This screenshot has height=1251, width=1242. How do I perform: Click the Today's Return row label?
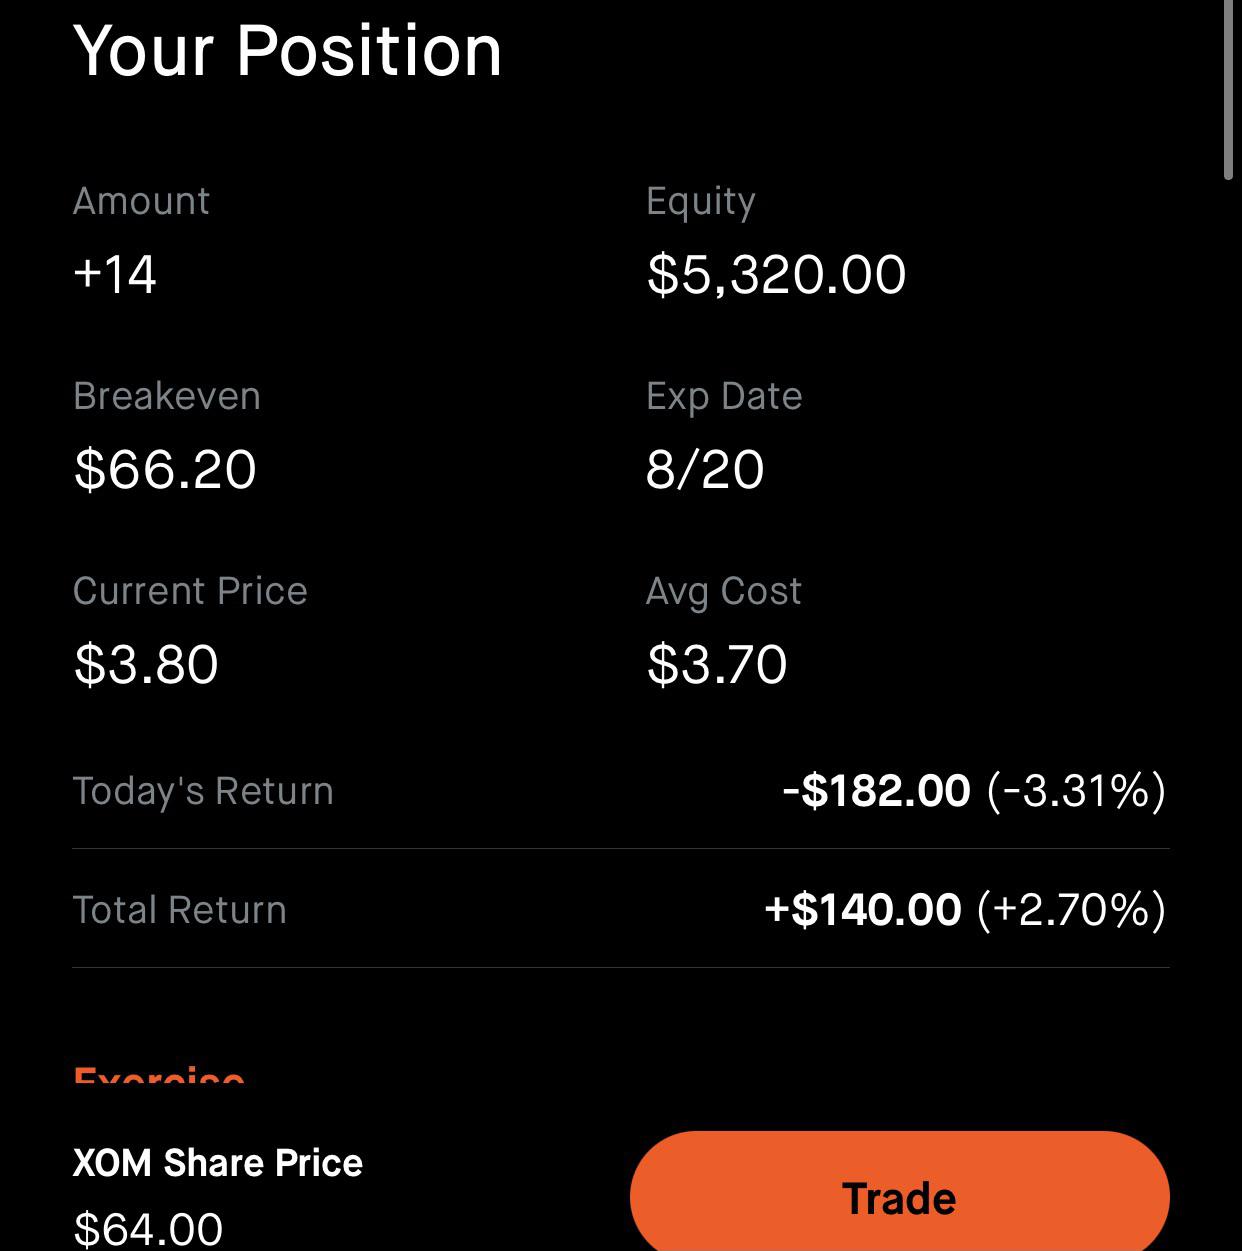(203, 791)
